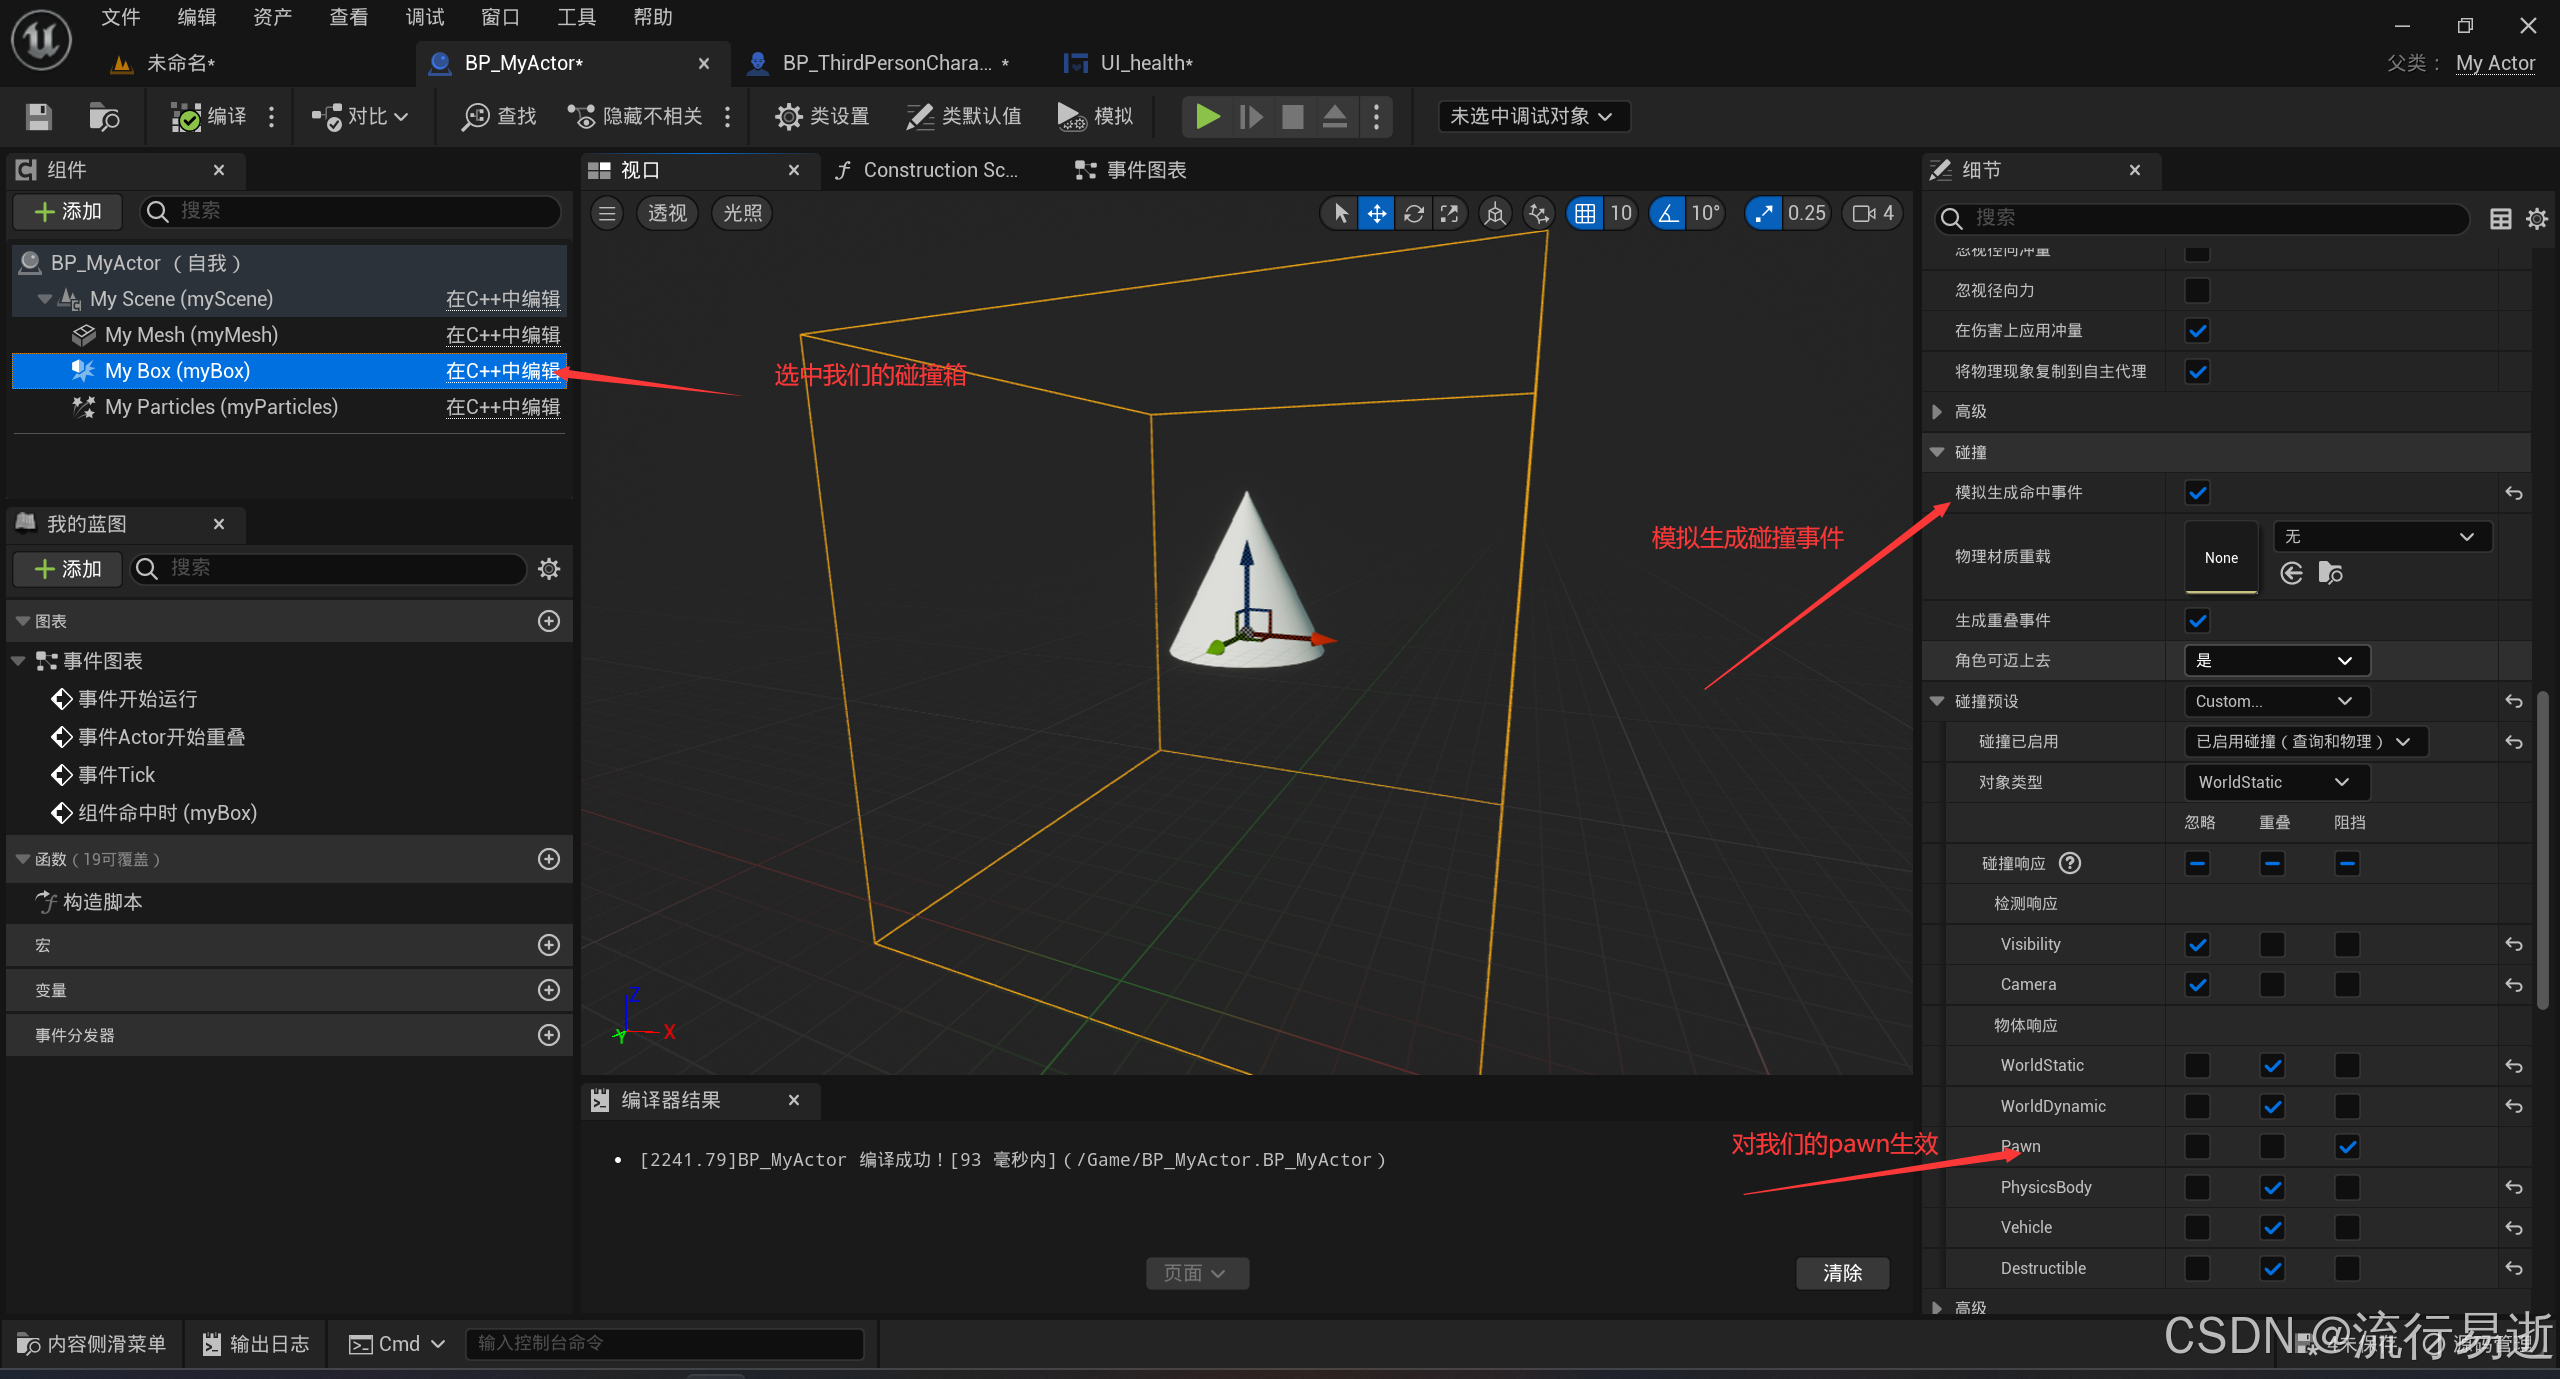The height and width of the screenshot is (1379, 2560).
Task: Open details panel settings gear icon
Action: tap(2537, 218)
